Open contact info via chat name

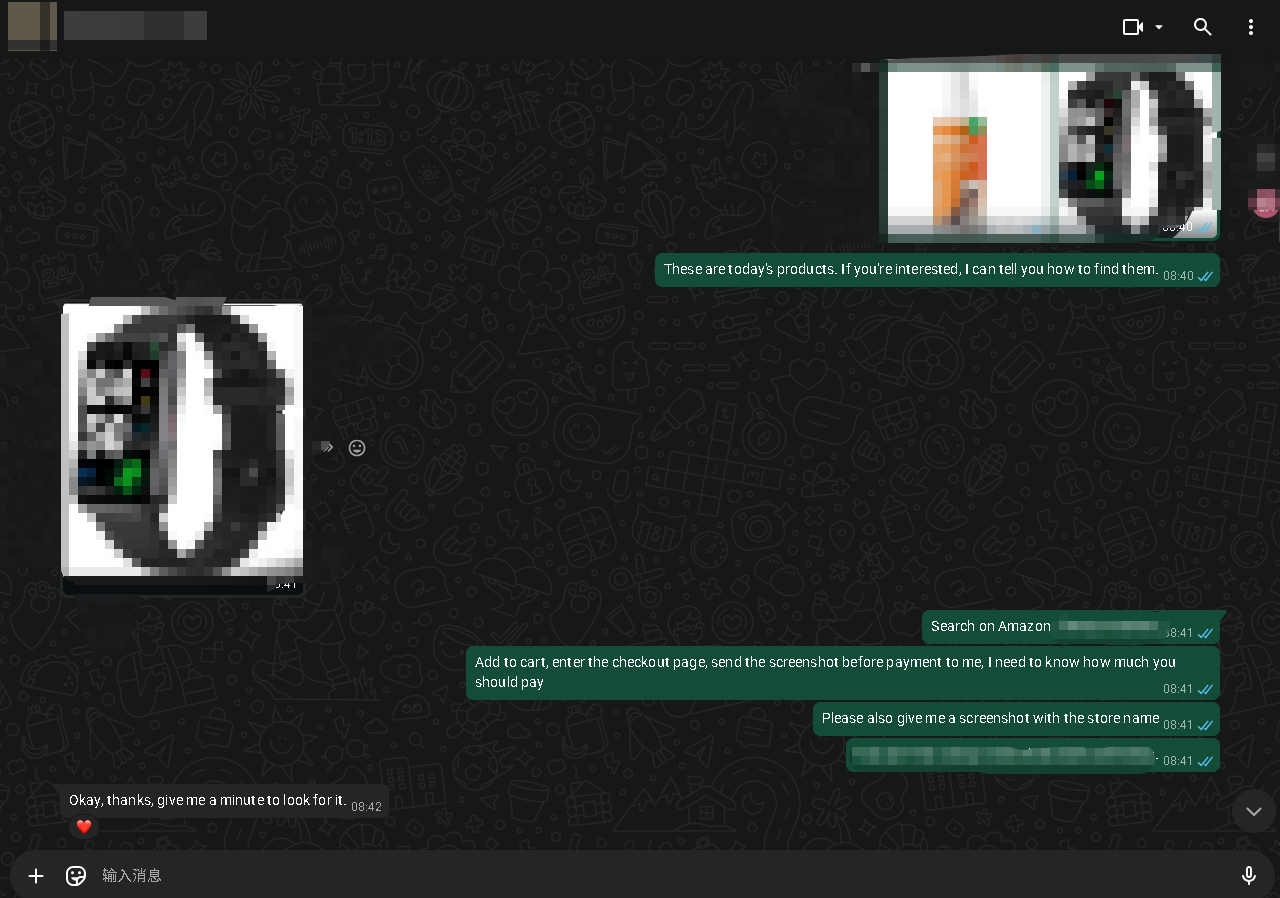(135, 26)
